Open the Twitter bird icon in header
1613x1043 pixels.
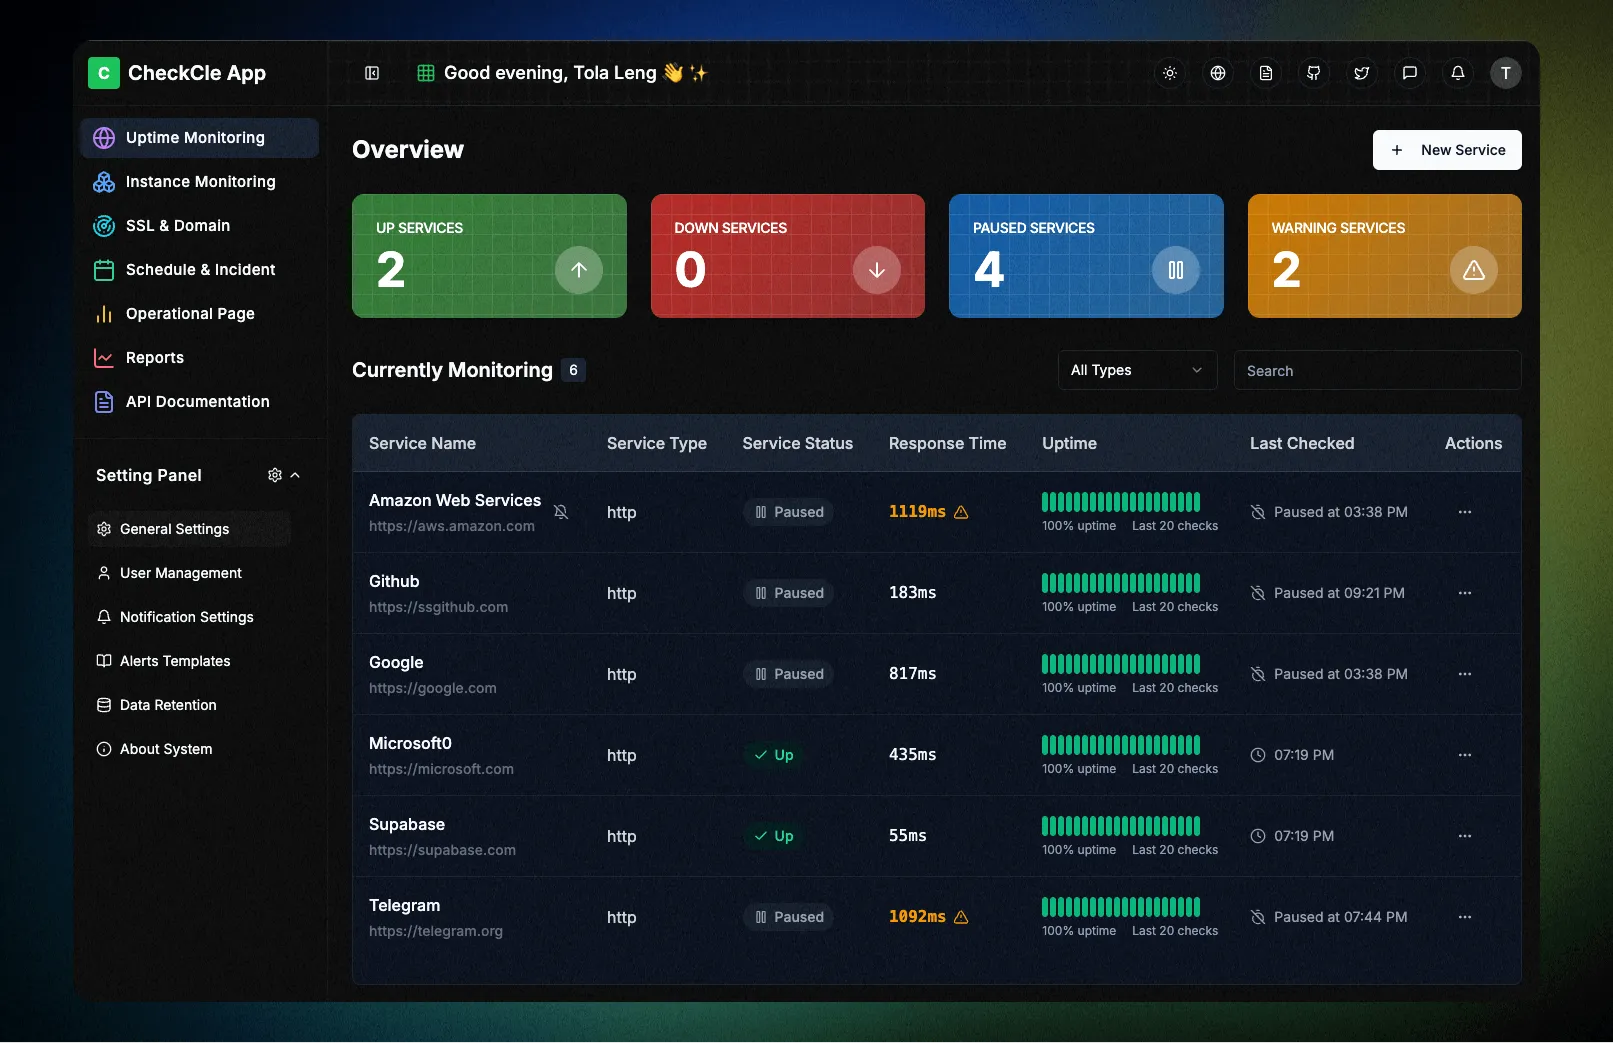[1362, 73]
